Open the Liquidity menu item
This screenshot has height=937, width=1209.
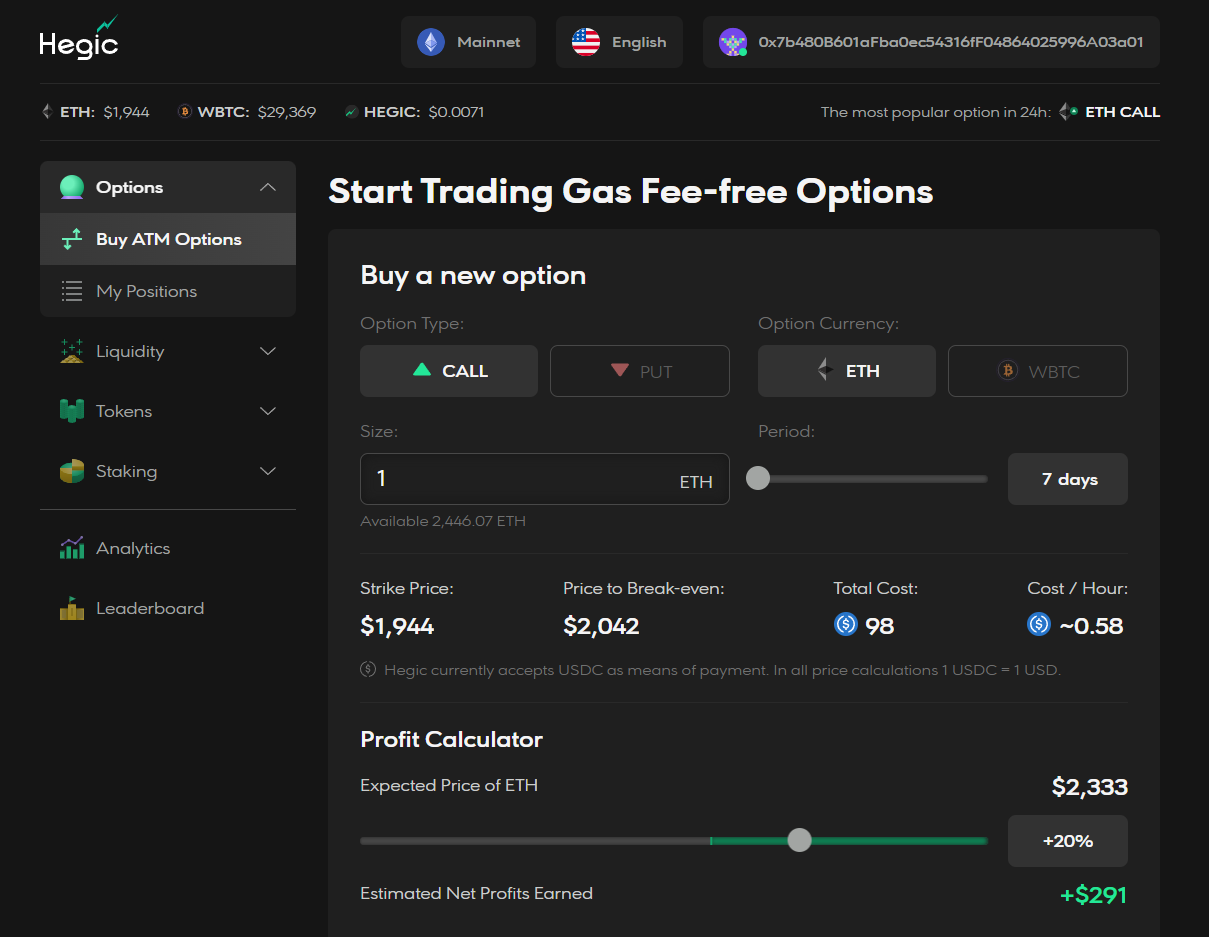168,351
